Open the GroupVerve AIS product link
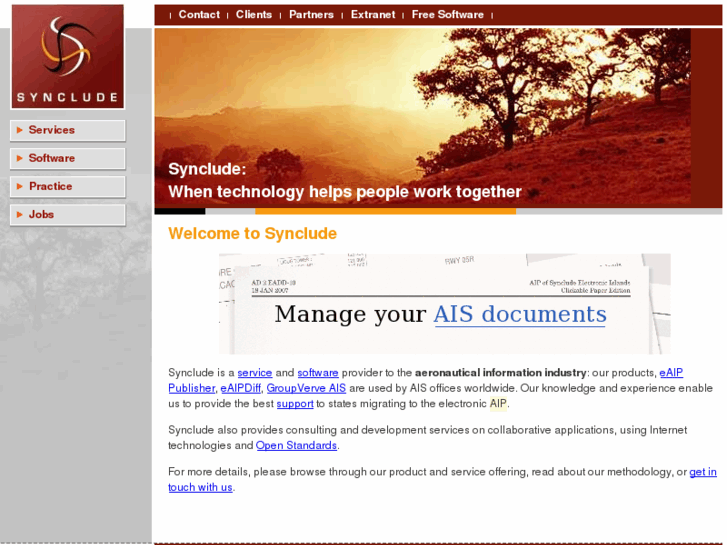Image resolution: width=727 pixels, height=545 pixels. click(x=306, y=388)
